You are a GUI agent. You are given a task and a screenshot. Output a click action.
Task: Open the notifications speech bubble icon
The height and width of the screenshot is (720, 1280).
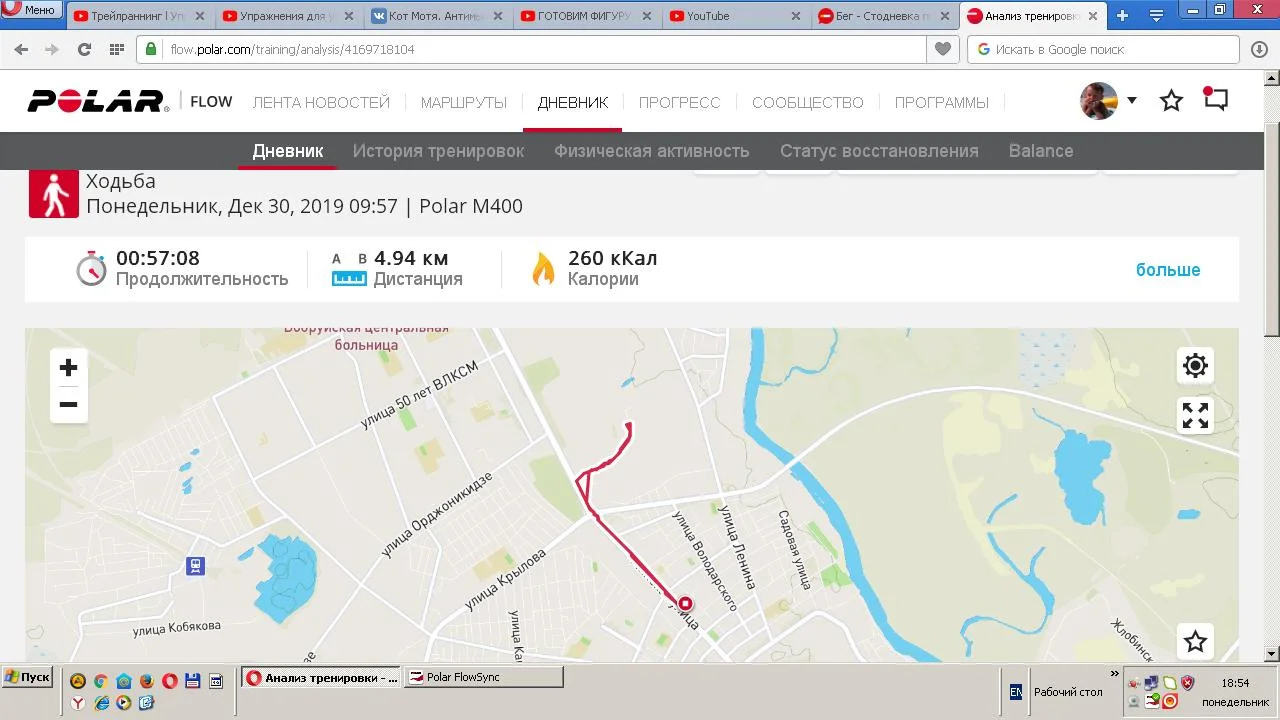pos(1215,100)
